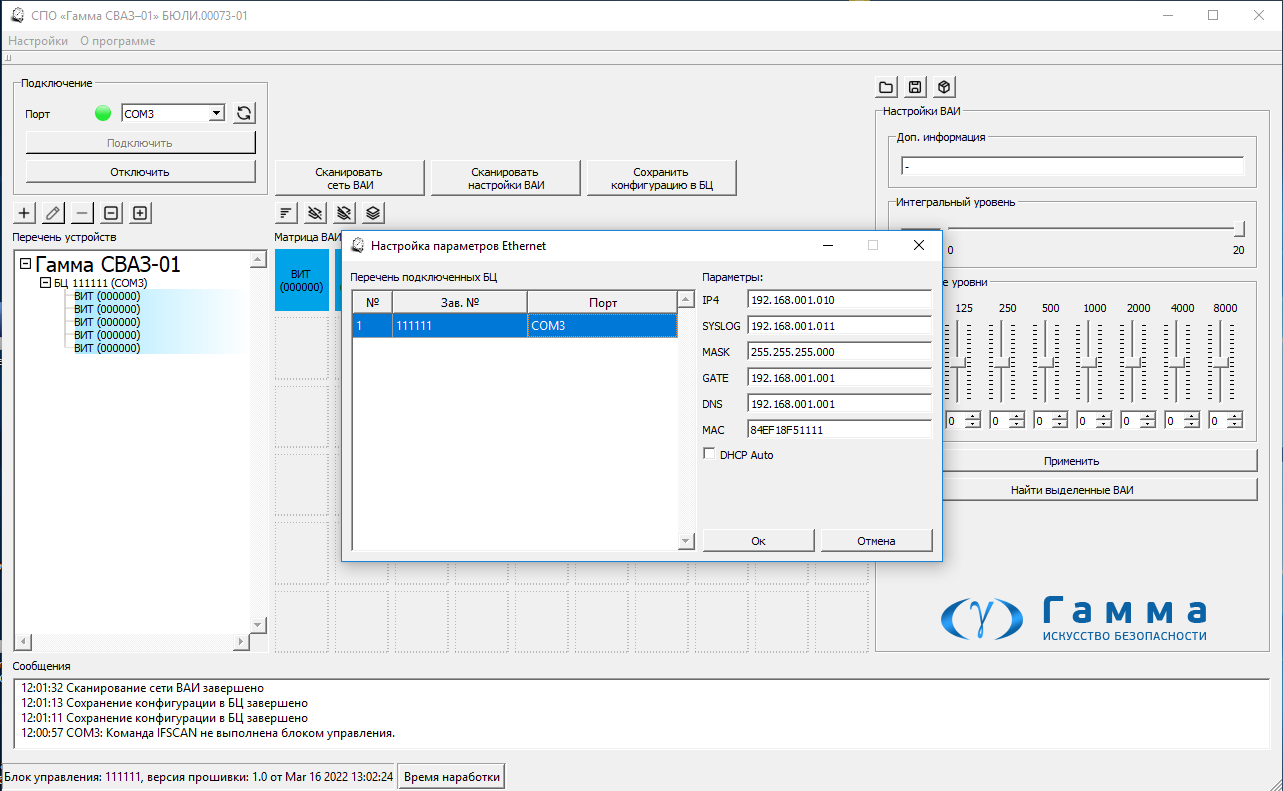Edit the selected device with the pencil icon
Image resolution: width=1283 pixels, height=791 pixels.
pos(54,212)
